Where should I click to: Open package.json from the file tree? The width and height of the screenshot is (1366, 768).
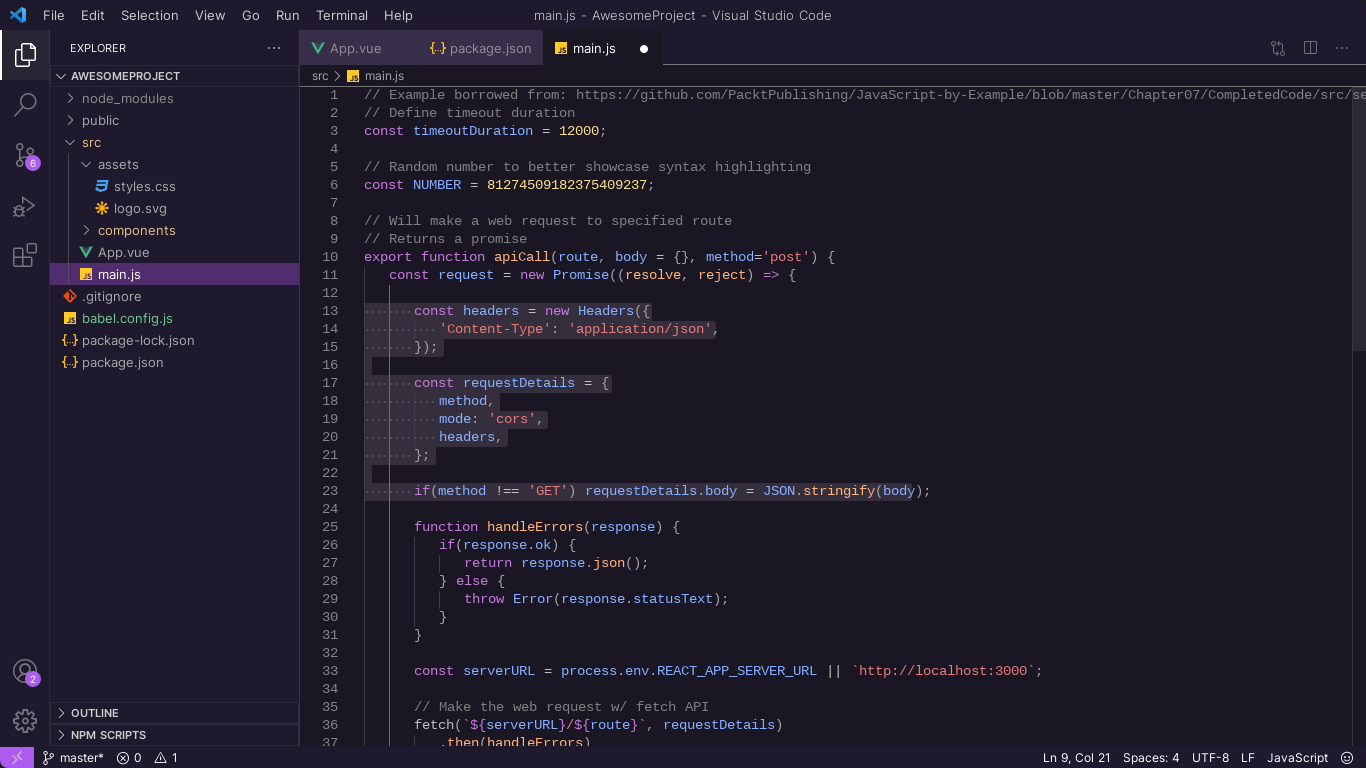tap(175, 362)
